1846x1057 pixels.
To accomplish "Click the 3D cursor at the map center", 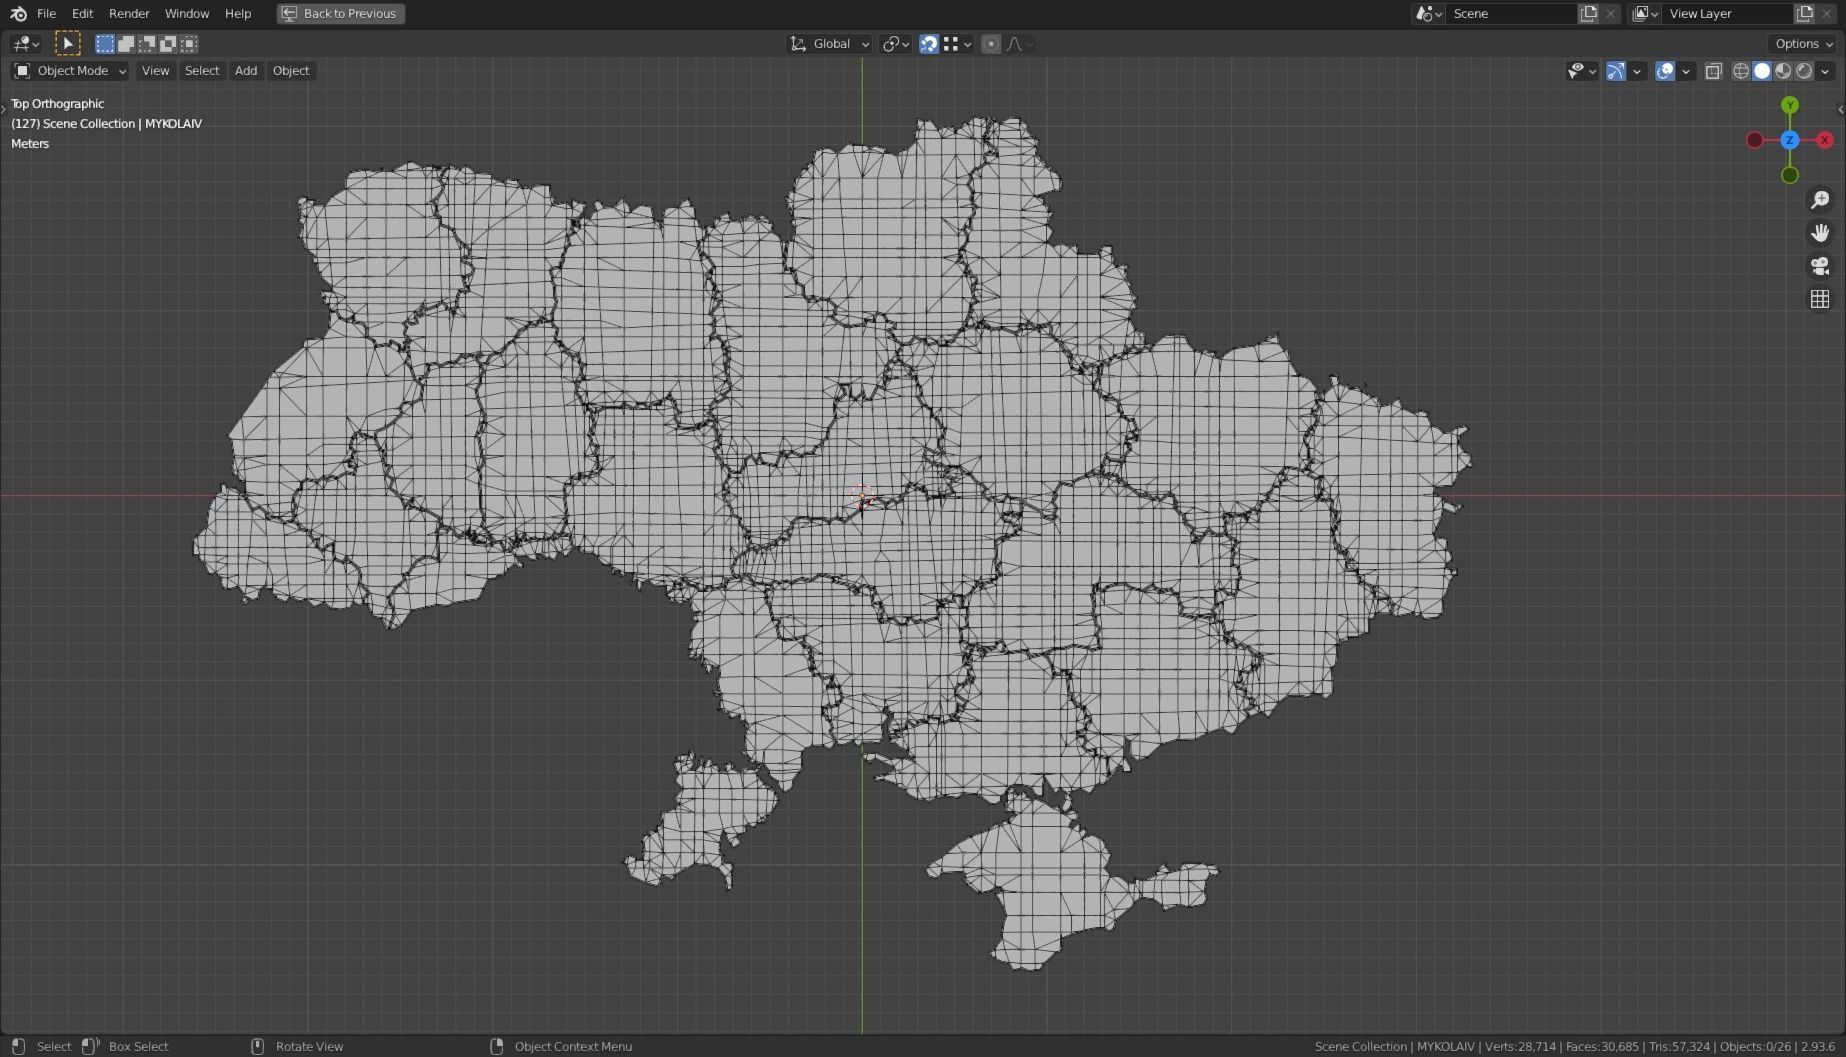I will [862, 495].
